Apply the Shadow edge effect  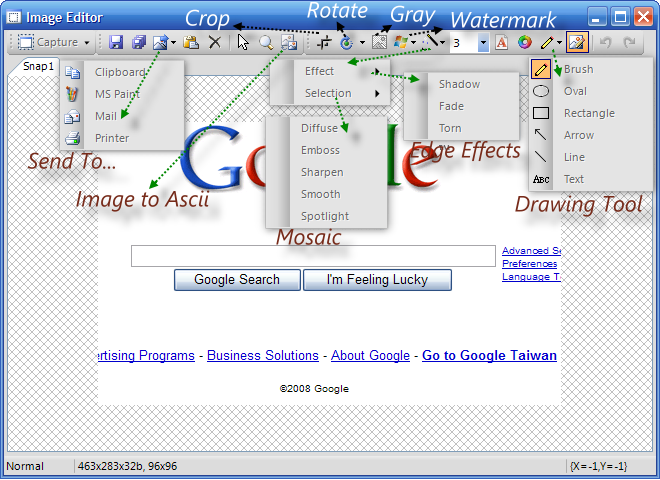tap(461, 84)
